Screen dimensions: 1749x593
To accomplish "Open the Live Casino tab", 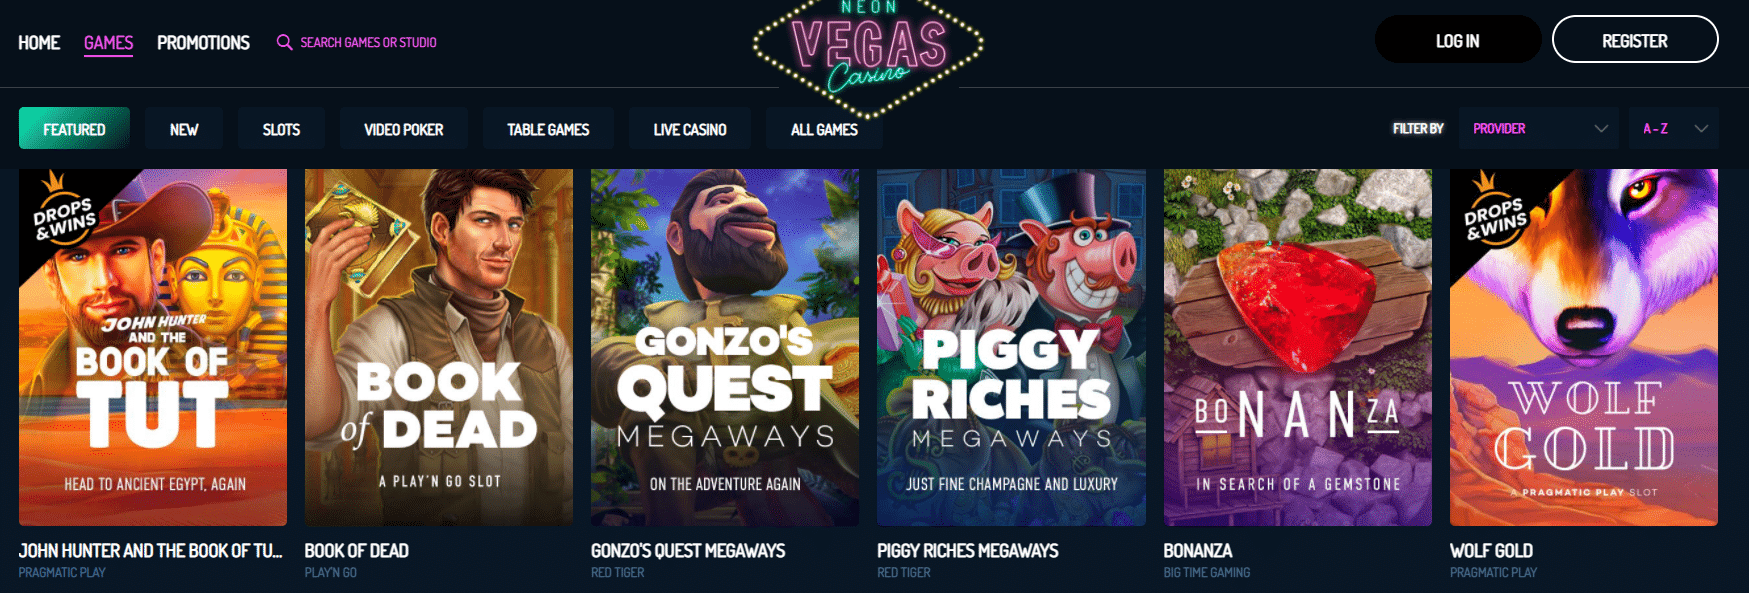I will [x=690, y=129].
